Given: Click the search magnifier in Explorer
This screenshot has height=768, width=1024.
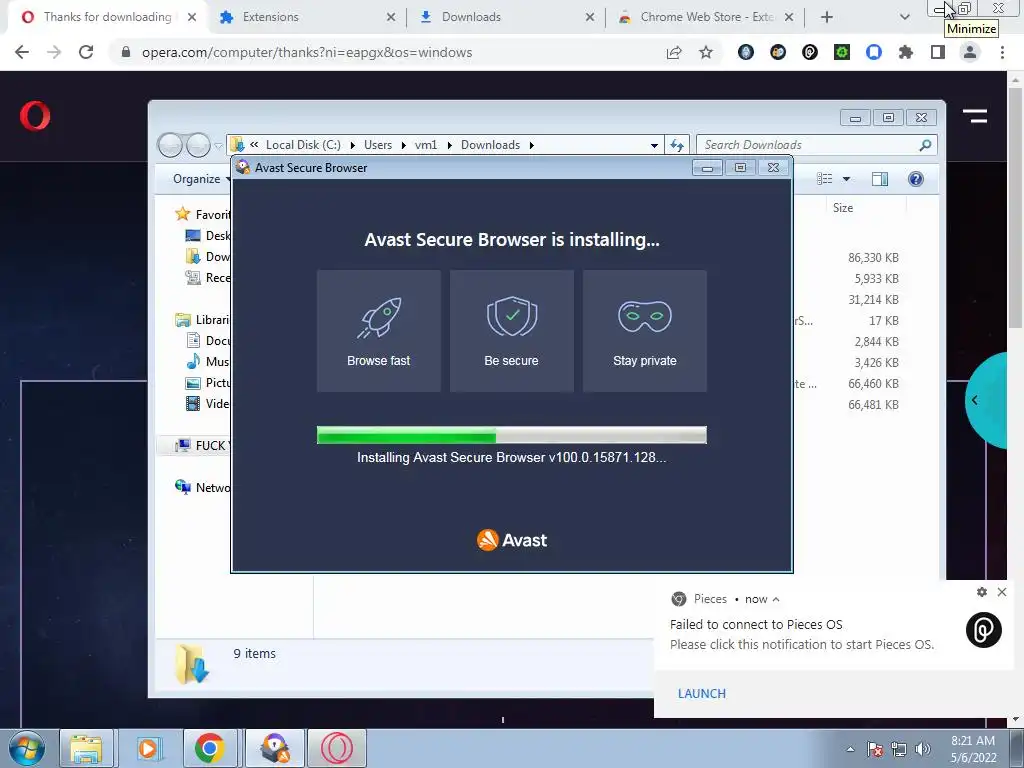Looking at the screenshot, I should click(925, 145).
